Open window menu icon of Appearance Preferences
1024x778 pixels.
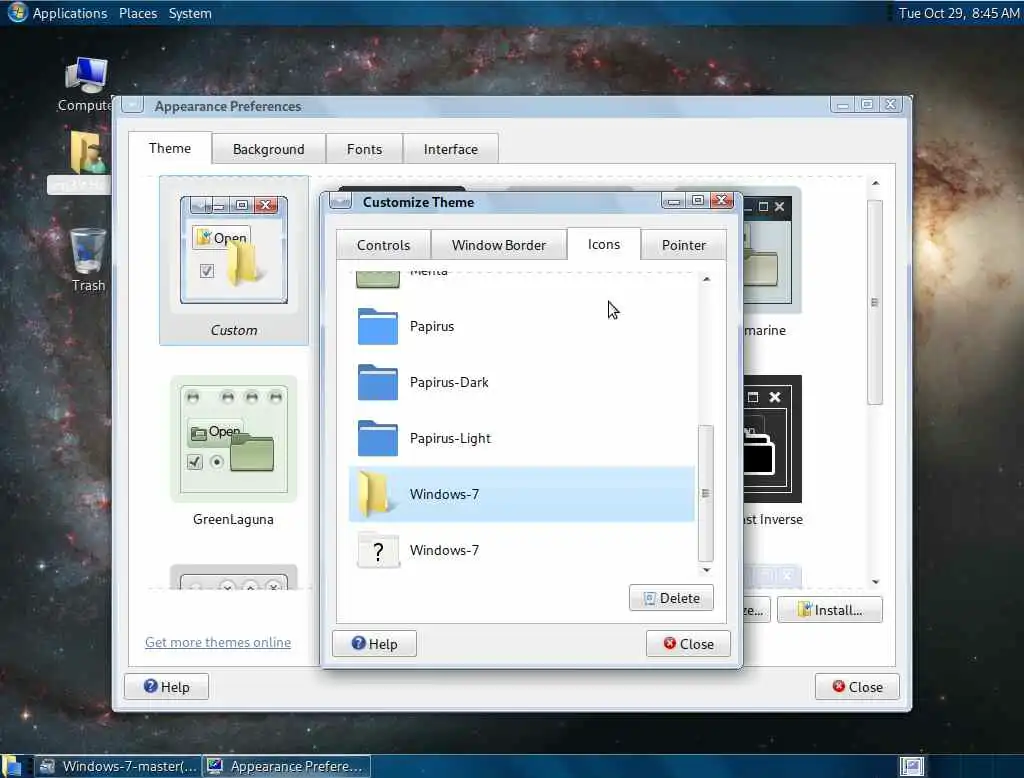(x=133, y=105)
